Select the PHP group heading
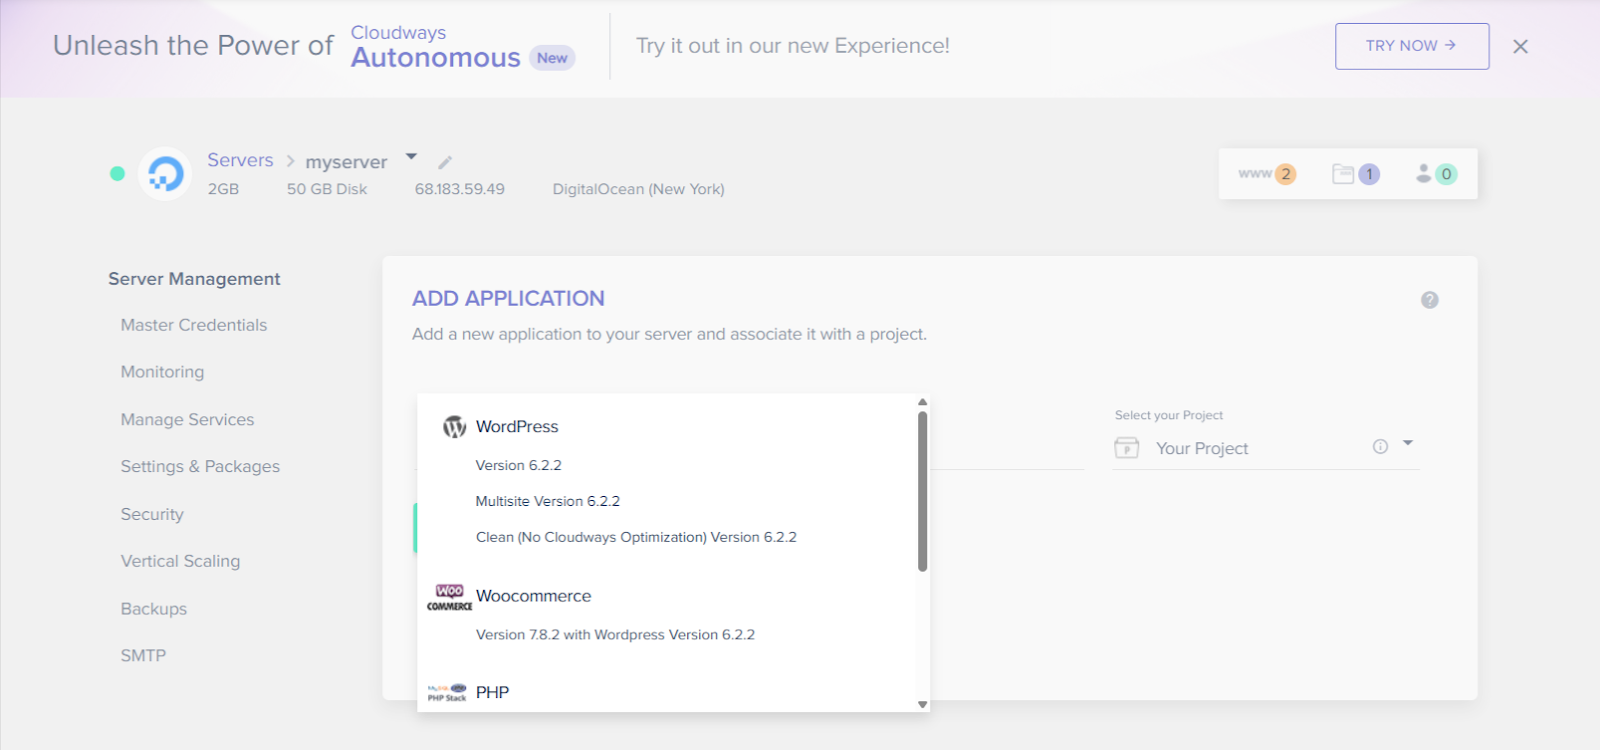This screenshot has width=1600, height=750. click(492, 692)
